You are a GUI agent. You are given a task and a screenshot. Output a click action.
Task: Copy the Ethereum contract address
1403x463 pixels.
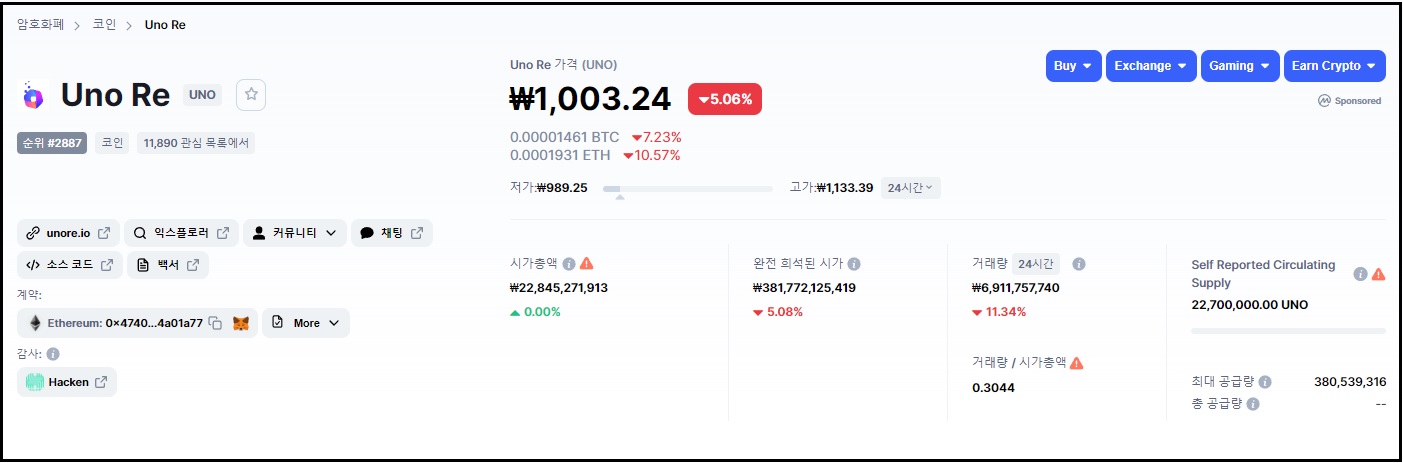pyautogui.click(x=215, y=323)
